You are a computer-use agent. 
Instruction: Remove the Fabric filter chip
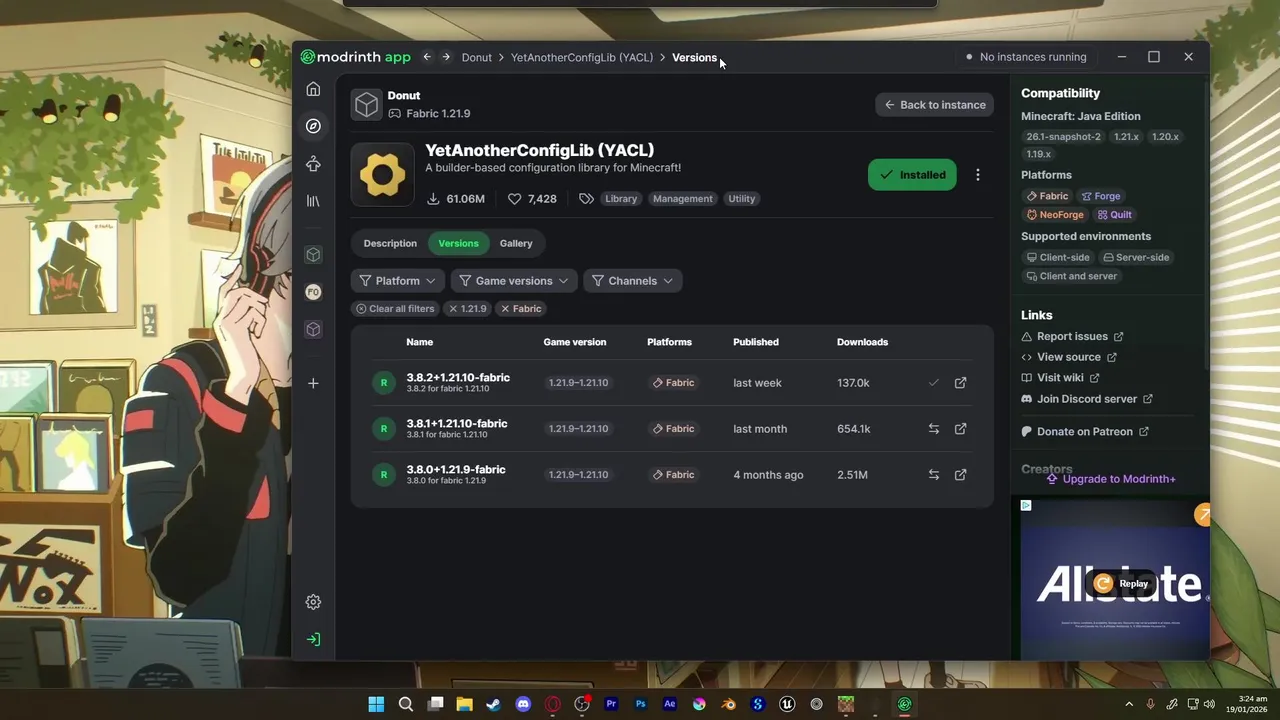(521, 309)
